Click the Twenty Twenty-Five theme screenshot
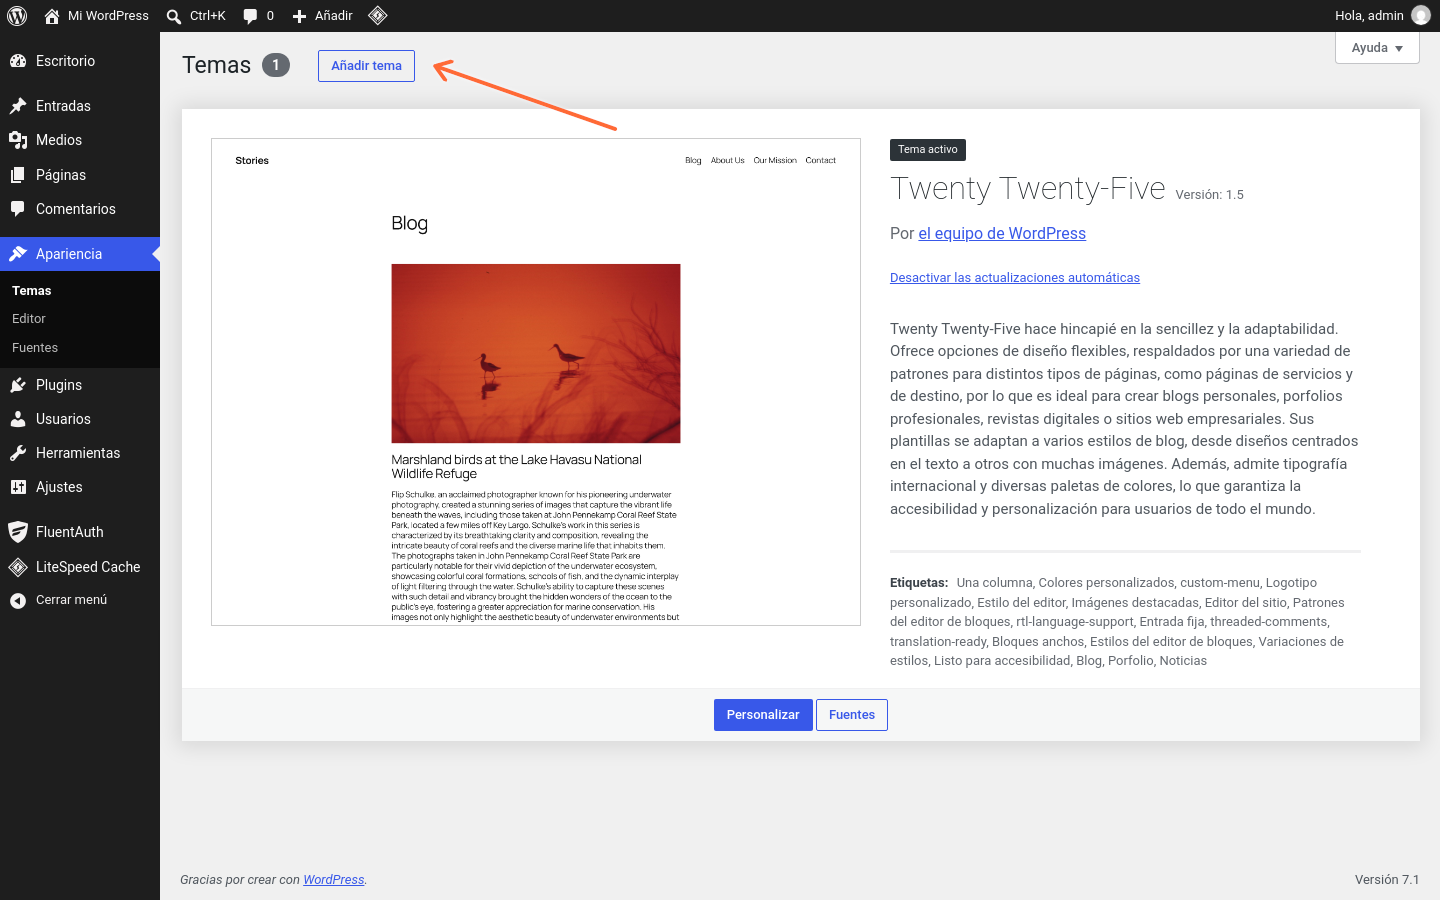The width and height of the screenshot is (1440, 900). [x=536, y=382]
